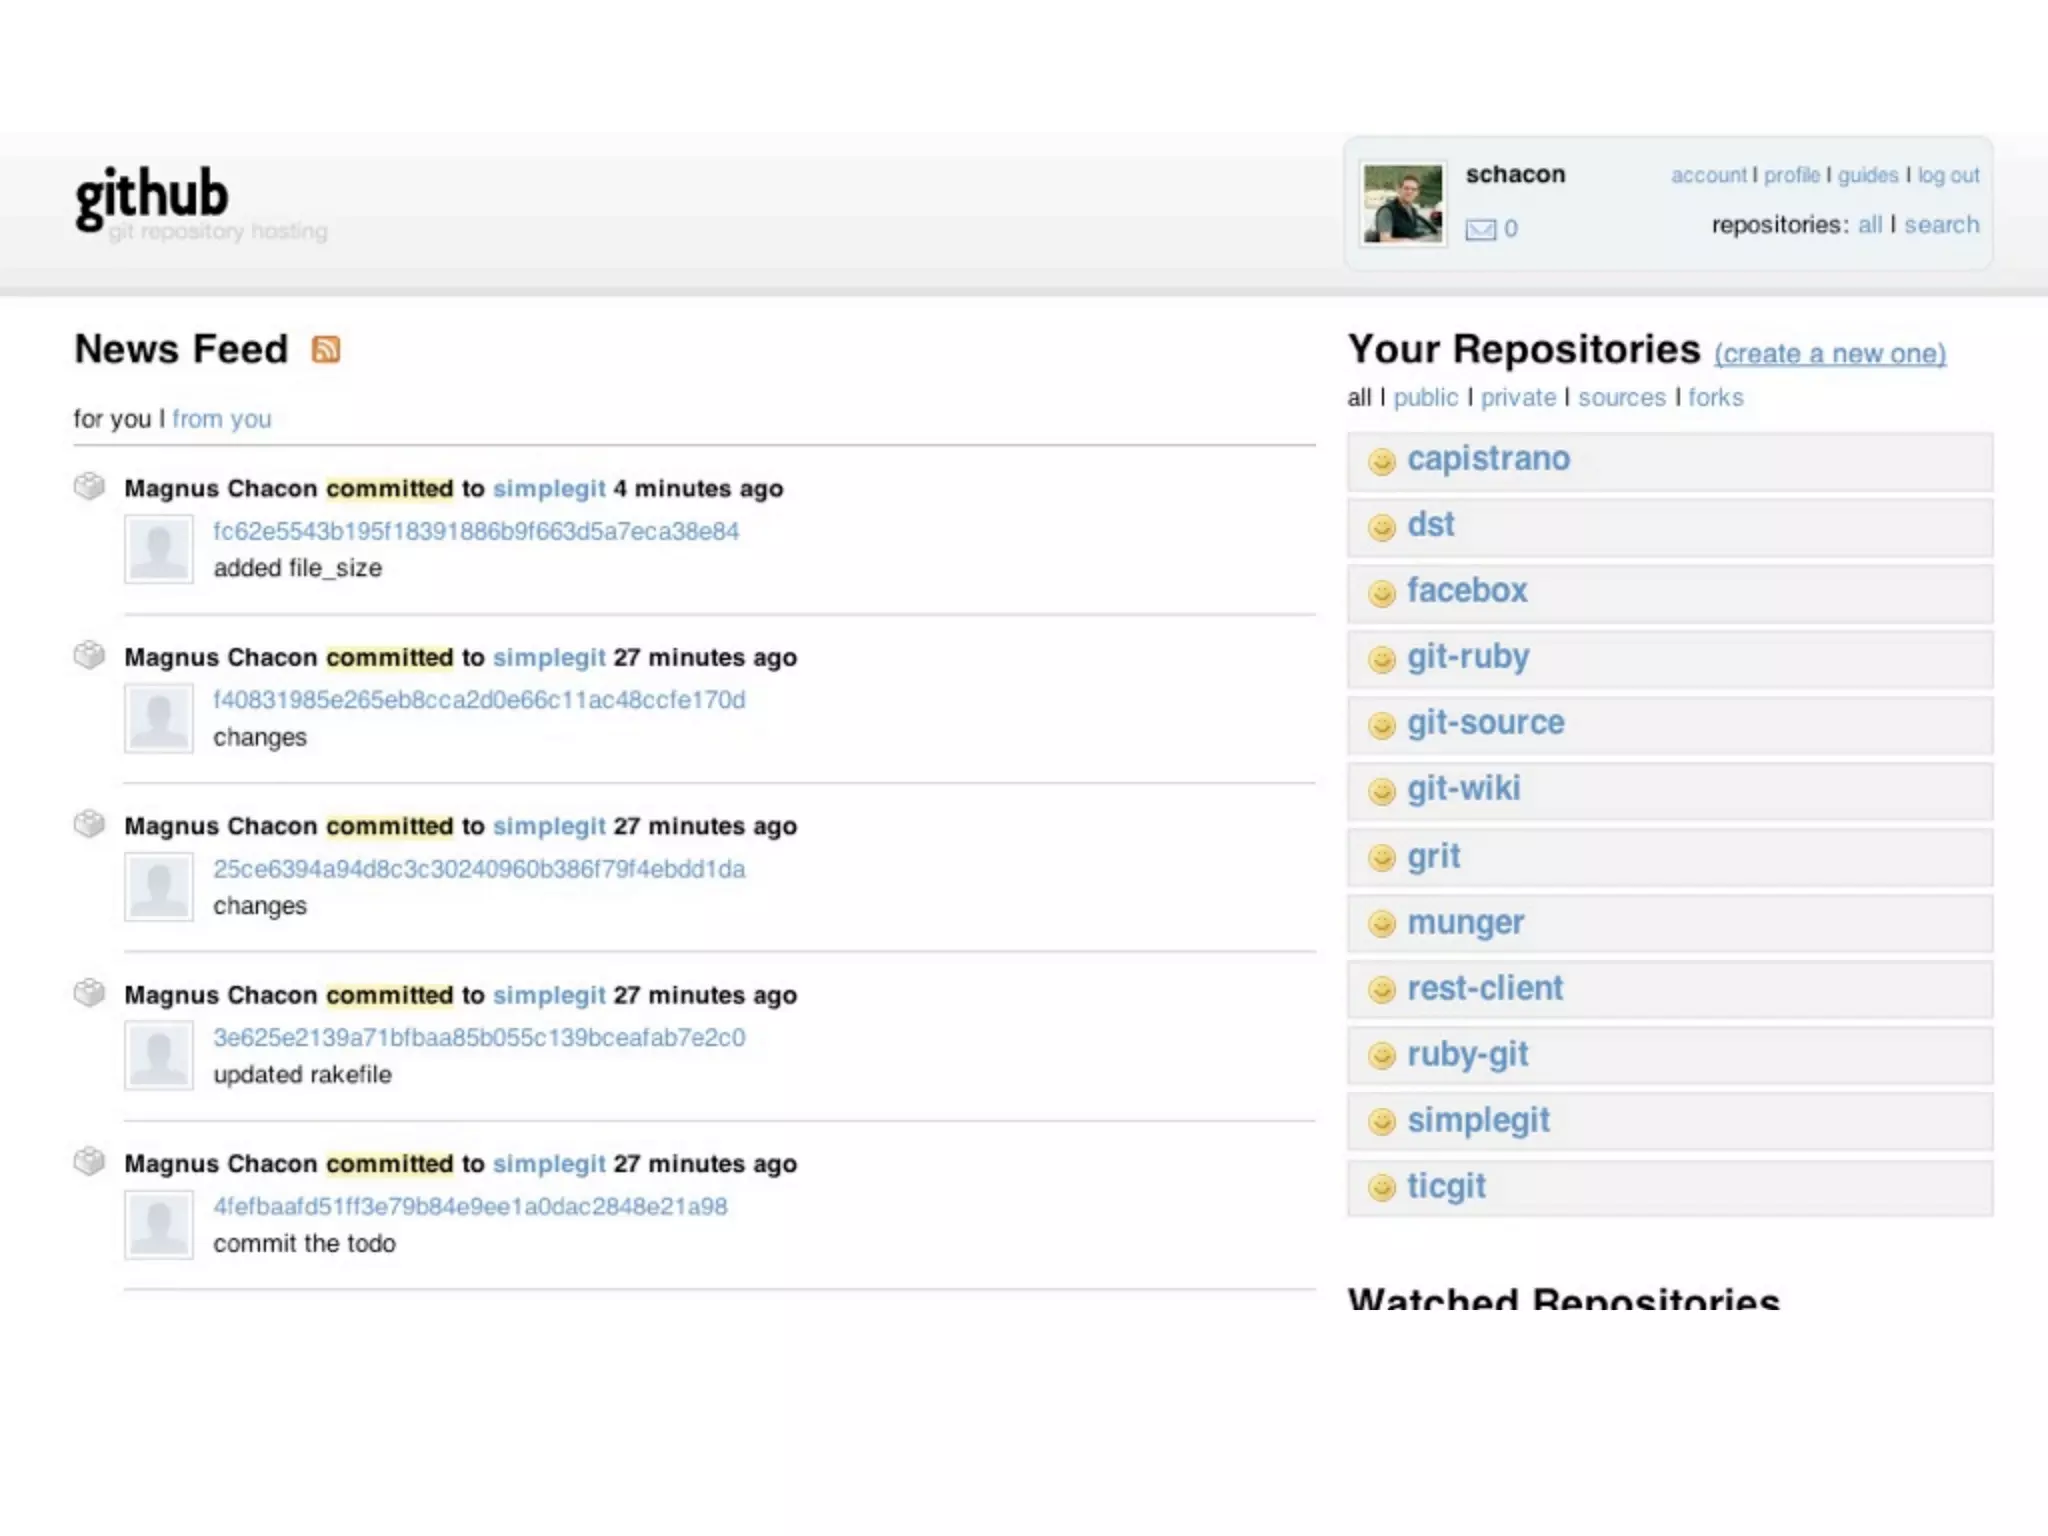Open the inbox envelope icon
The height and width of the screenshot is (1536, 2048).
[x=1480, y=230]
